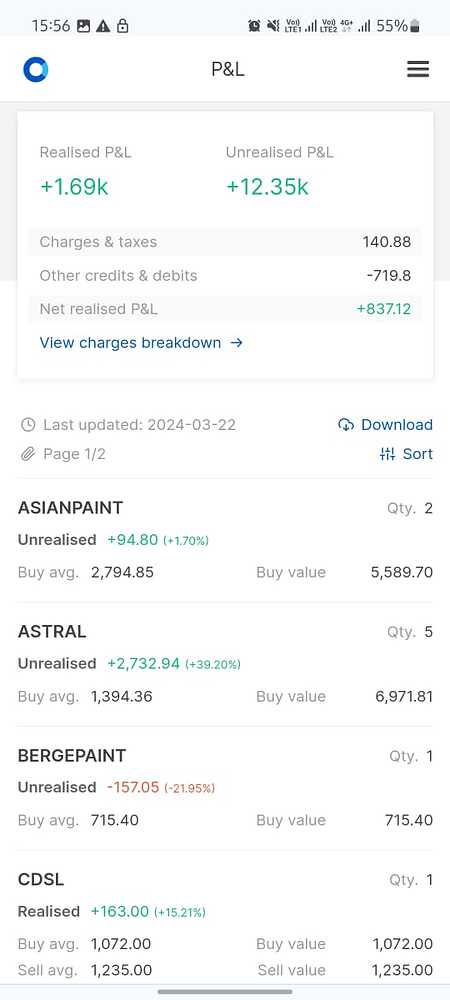Tap the Realised P&L +1.69k value
The height and width of the screenshot is (1000, 450).
[x=74, y=187]
